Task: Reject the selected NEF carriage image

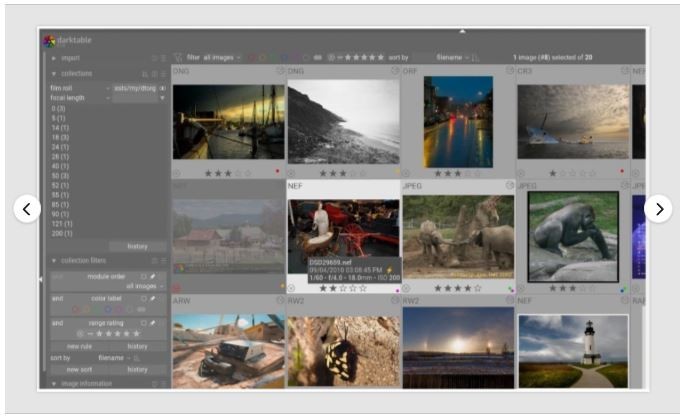Action: point(291,288)
